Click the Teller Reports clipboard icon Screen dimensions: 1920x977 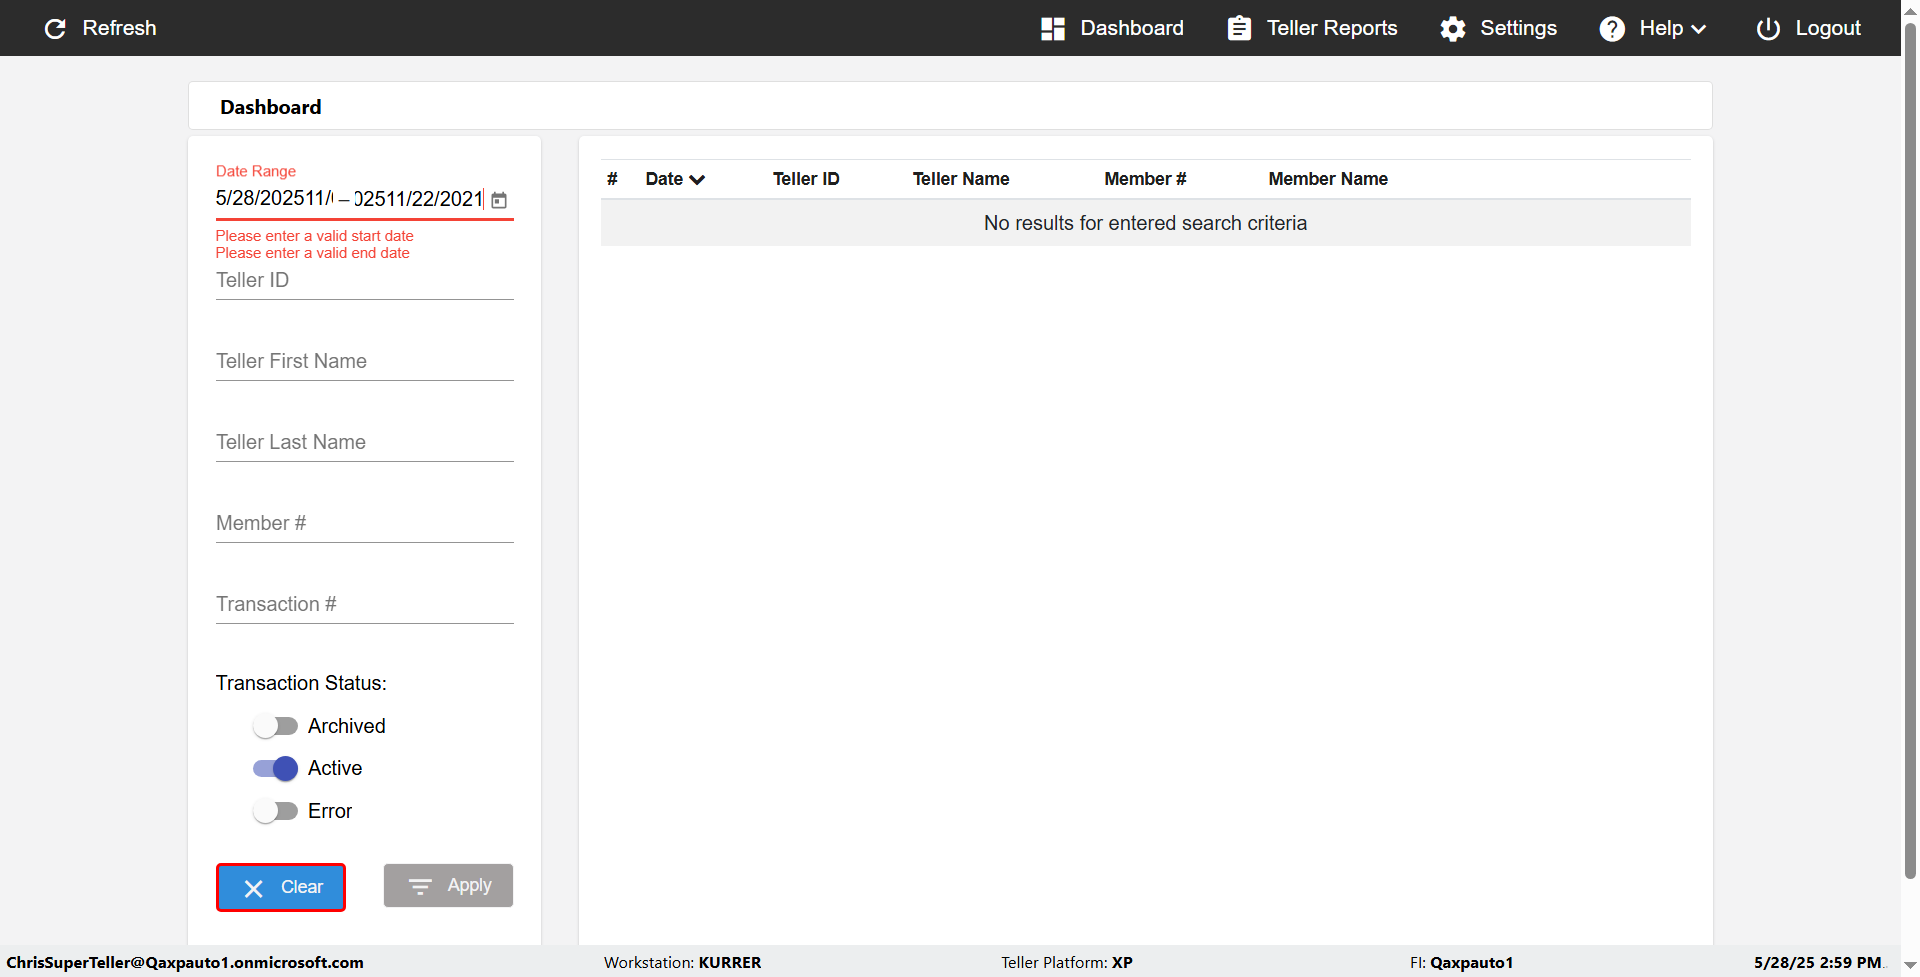coord(1239,28)
